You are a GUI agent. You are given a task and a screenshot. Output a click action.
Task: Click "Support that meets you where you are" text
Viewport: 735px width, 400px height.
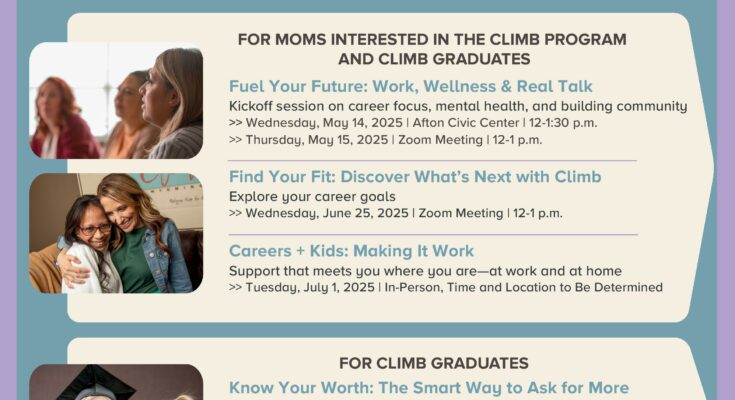click(425, 270)
